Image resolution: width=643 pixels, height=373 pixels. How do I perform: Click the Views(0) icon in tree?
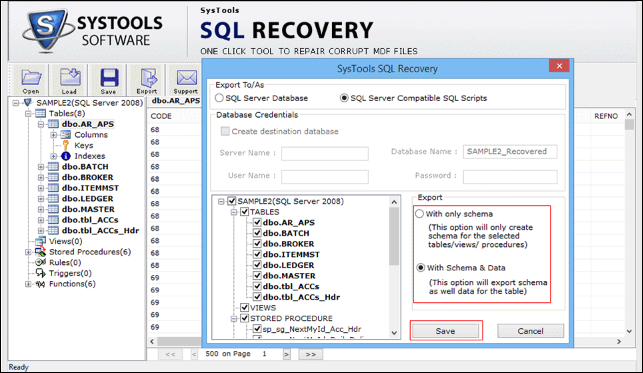point(40,241)
